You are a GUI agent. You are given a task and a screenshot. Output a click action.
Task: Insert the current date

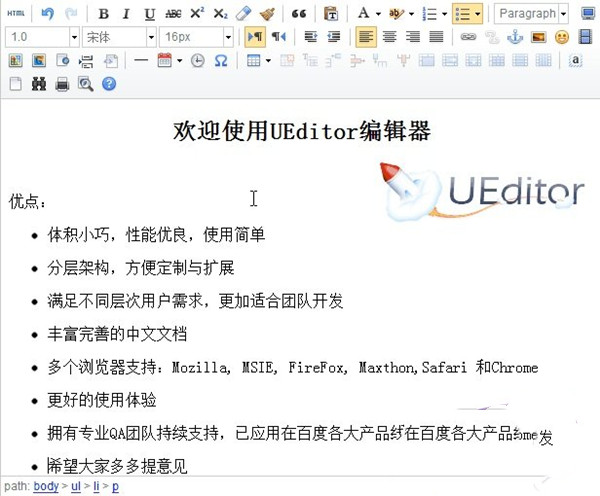coord(165,60)
